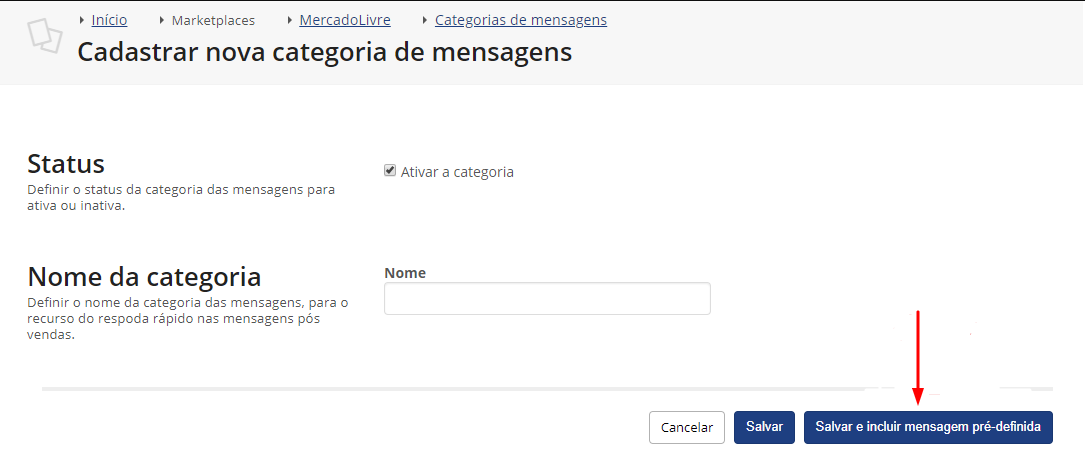Viewport: 1085px width, 466px height.
Task: Return to Categorias de mensagens page
Action: pos(521,21)
